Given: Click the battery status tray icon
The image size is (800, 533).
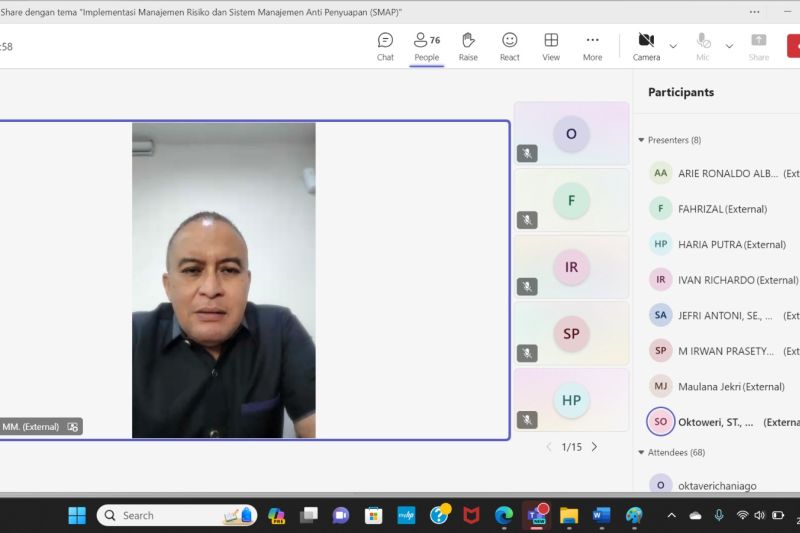Looking at the screenshot, I should tap(778, 515).
